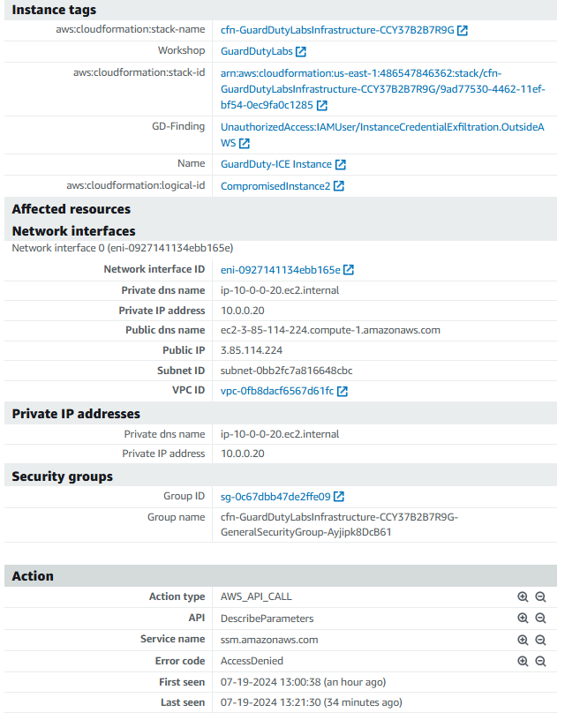Open VPC vpc-0fb8dacf6567d61fc link
The width and height of the screenshot is (565, 720).
click(x=277, y=391)
